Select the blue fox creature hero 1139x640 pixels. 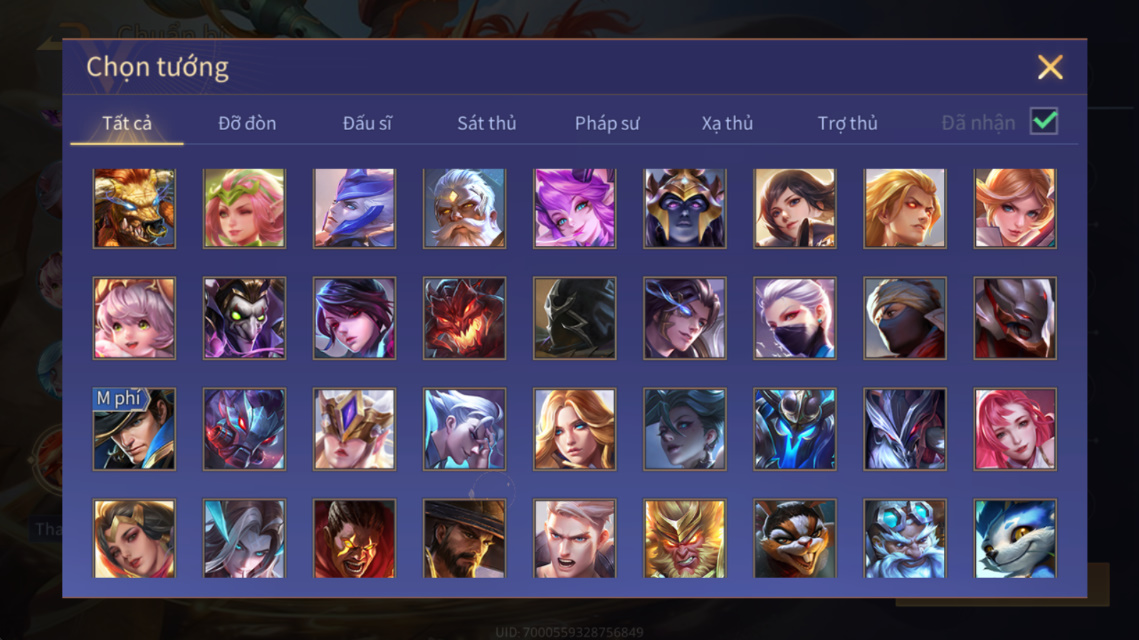pyautogui.click(x=1015, y=538)
